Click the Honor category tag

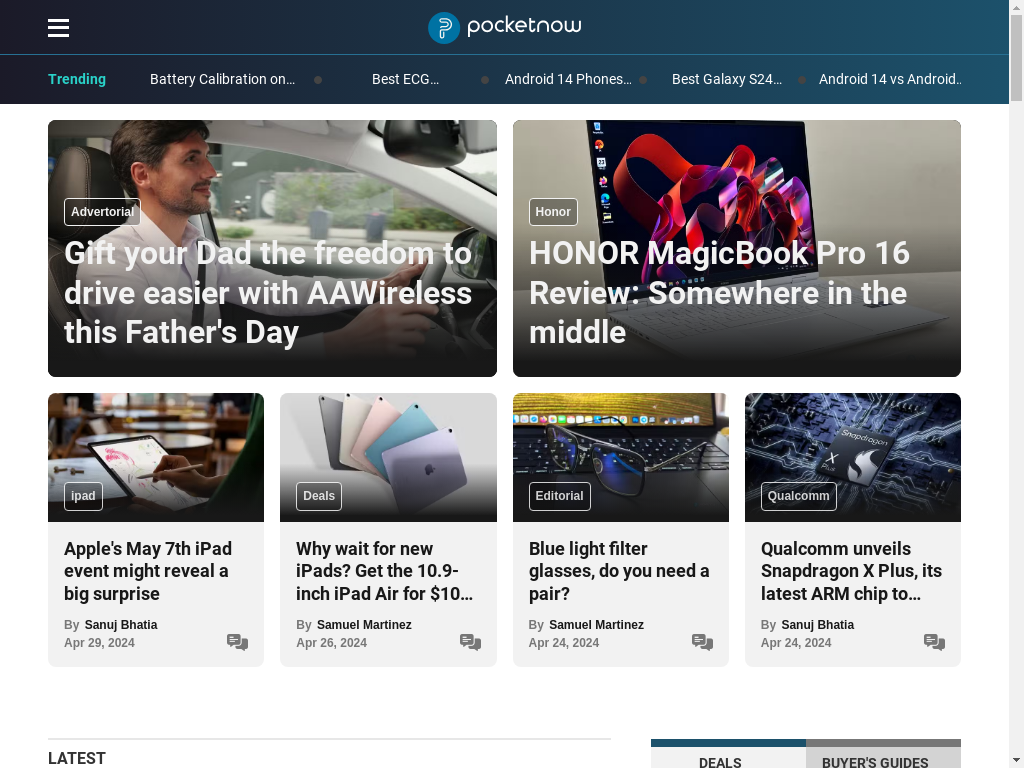(552, 212)
